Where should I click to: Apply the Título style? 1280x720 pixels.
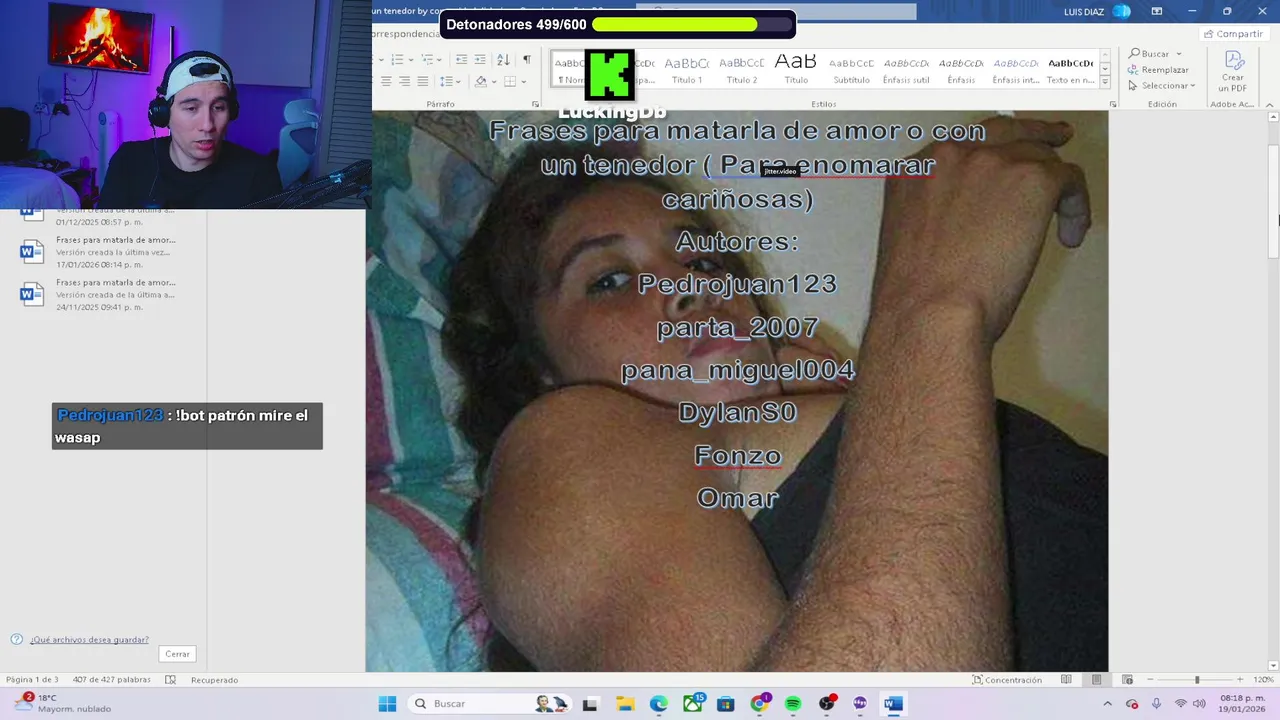point(796,69)
